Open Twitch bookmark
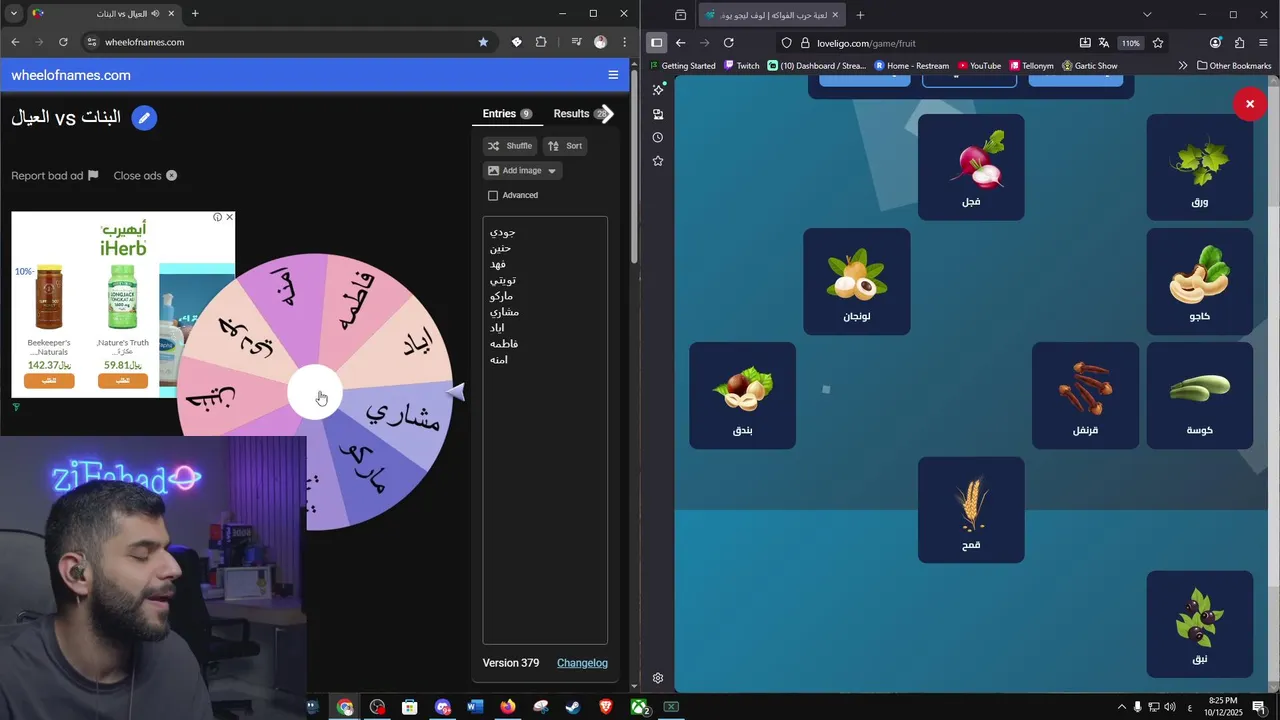 [x=741, y=66]
